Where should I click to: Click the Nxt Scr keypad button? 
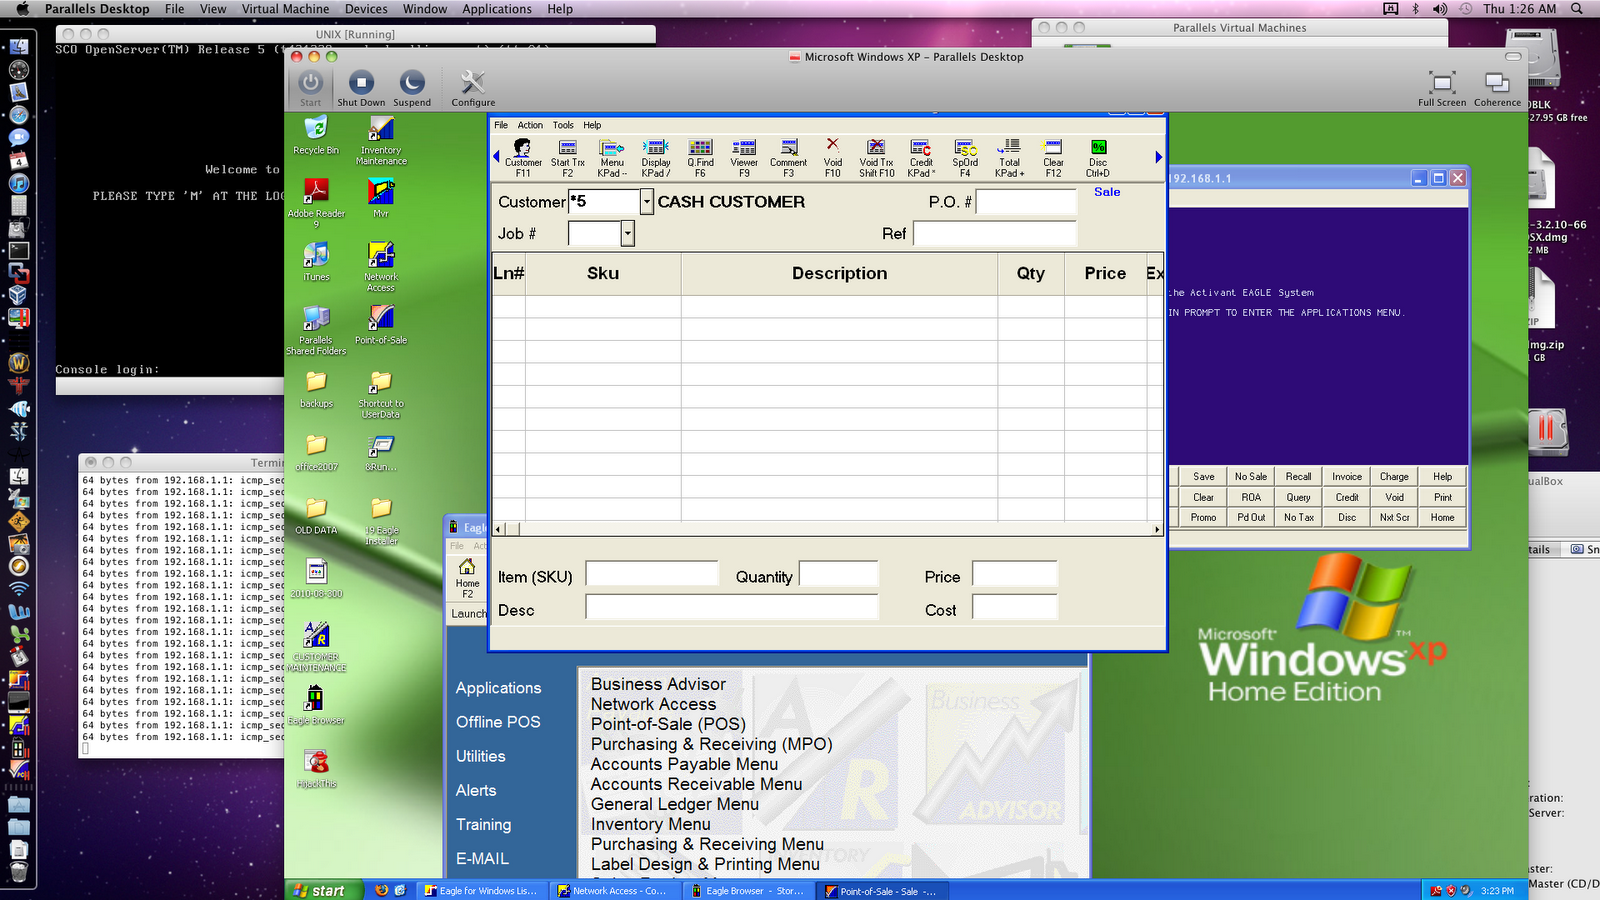point(1394,517)
